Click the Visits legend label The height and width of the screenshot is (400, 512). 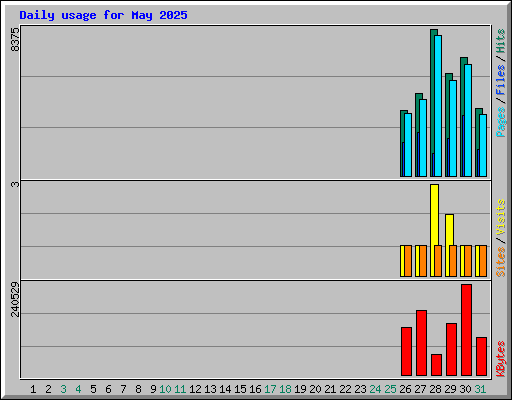coord(500,217)
